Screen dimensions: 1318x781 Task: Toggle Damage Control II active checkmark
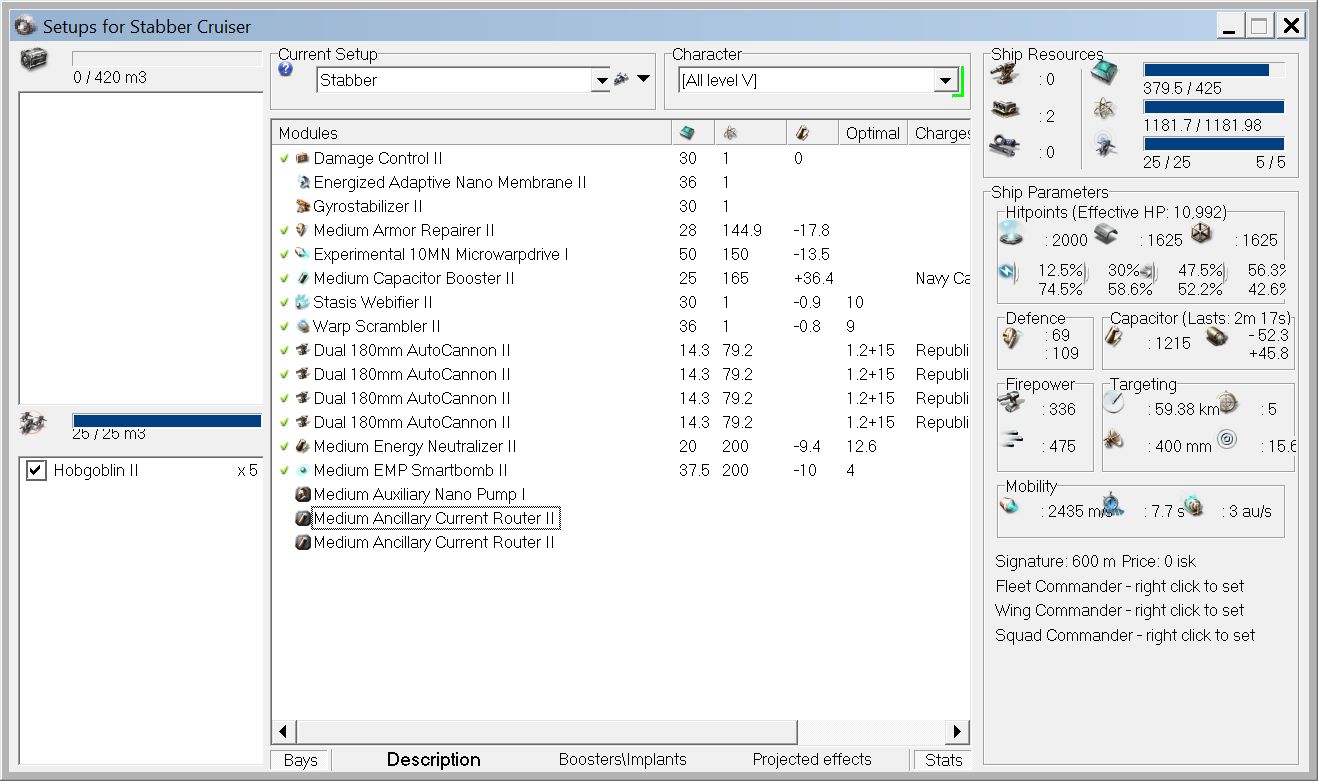point(284,158)
